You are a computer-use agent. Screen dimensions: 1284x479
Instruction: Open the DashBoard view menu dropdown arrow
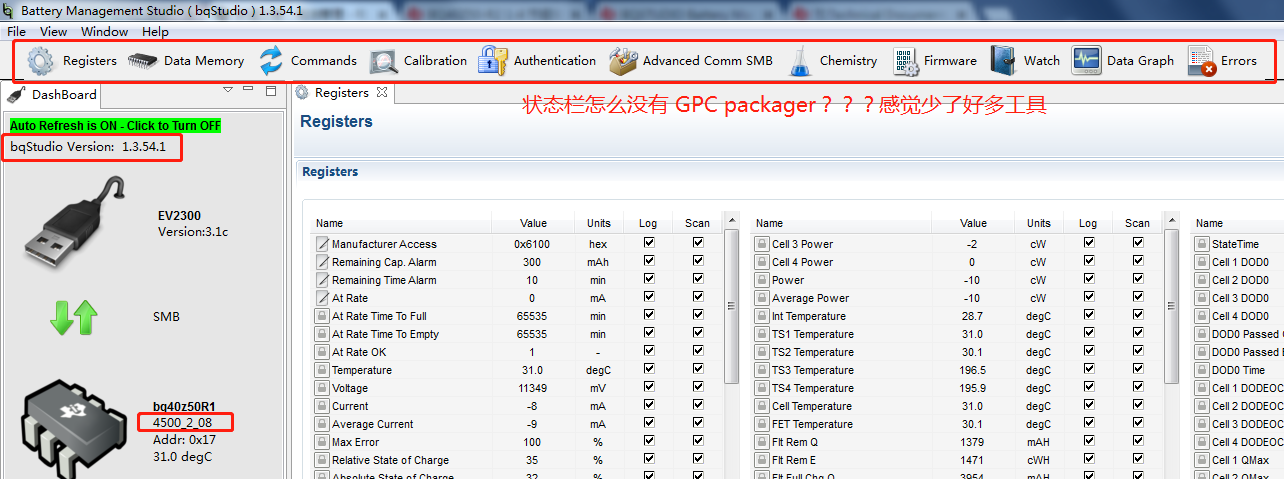pyautogui.click(x=228, y=90)
